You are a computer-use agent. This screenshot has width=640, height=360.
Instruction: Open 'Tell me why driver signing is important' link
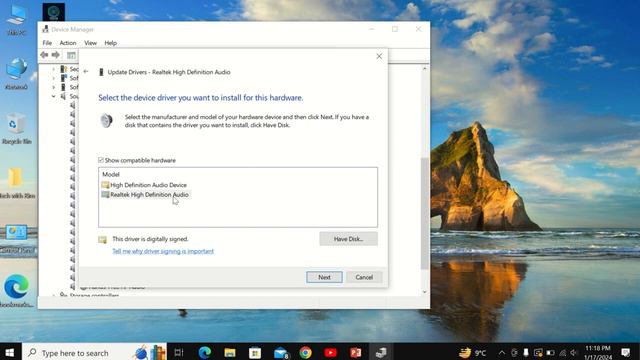163,251
